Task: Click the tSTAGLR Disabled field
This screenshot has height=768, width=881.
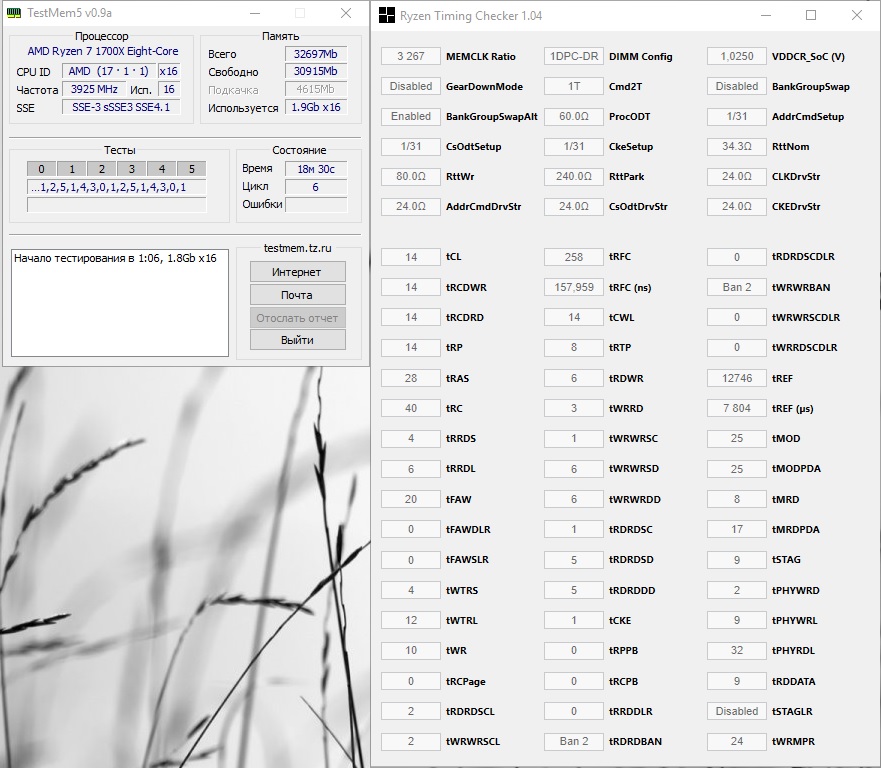Action: 737,711
